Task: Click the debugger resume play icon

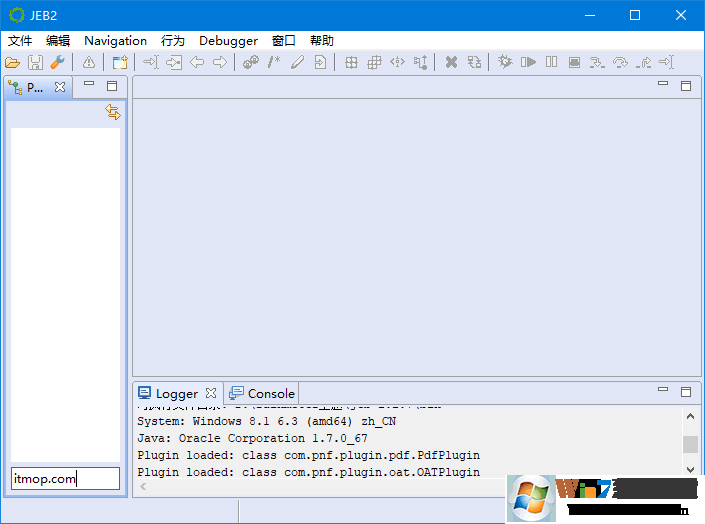Action: (x=528, y=62)
